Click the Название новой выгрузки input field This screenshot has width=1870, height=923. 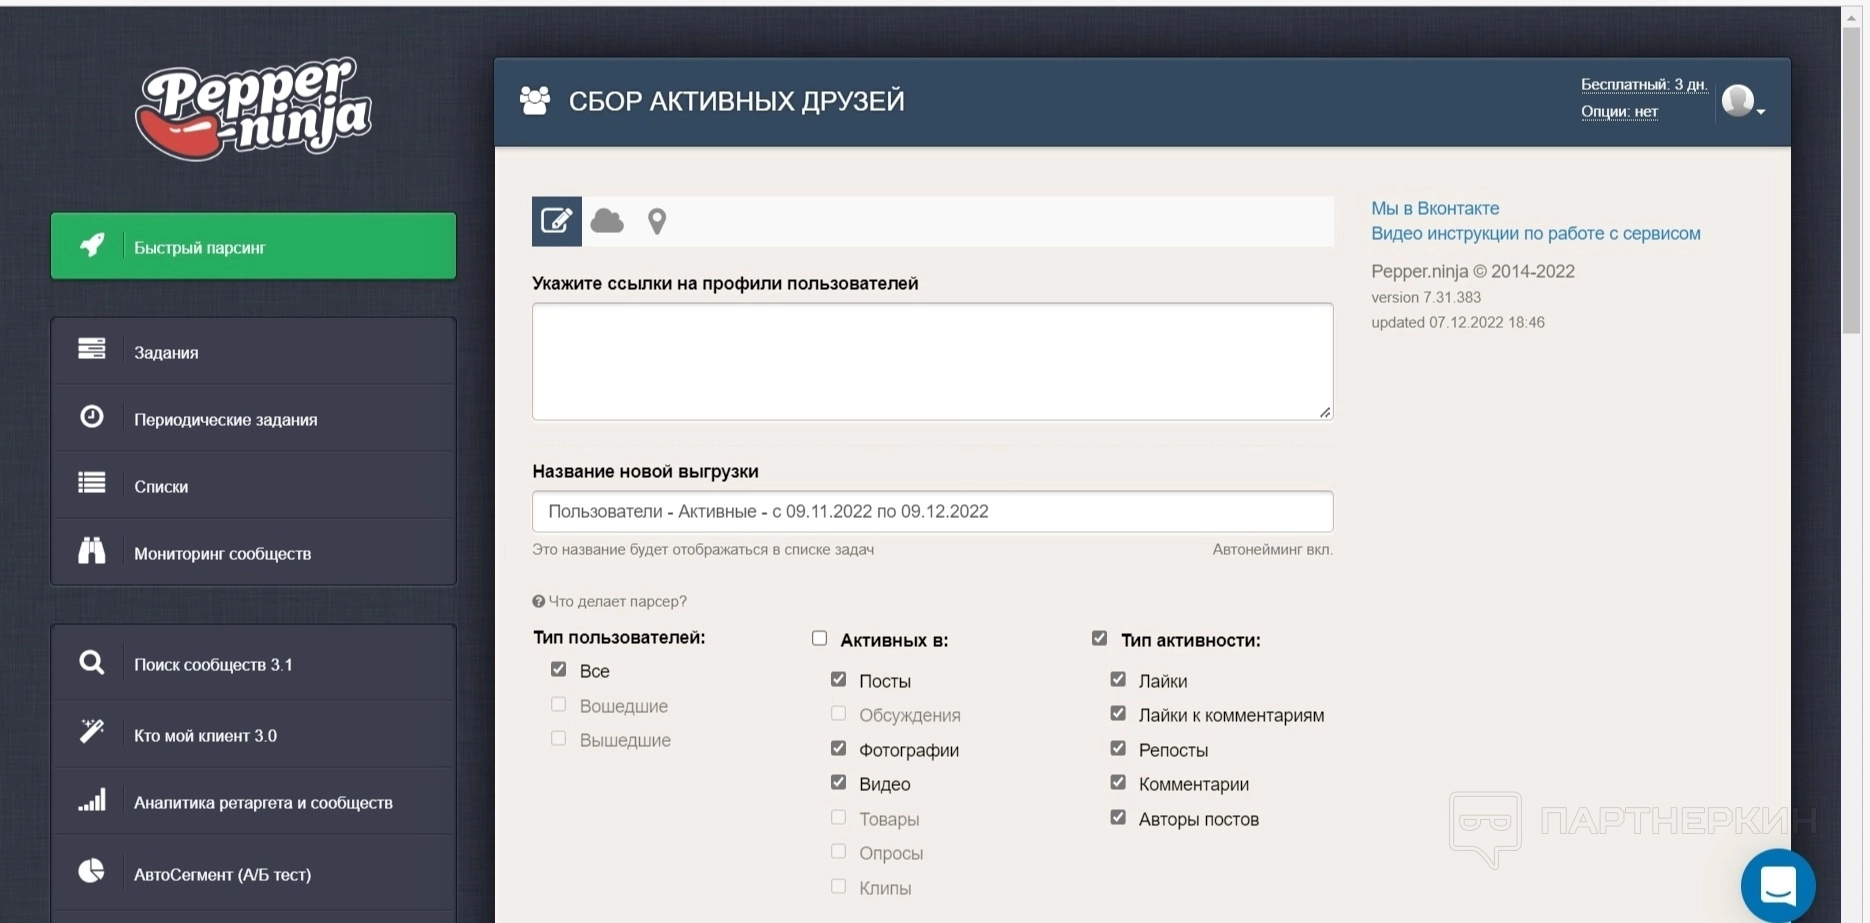click(x=932, y=511)
